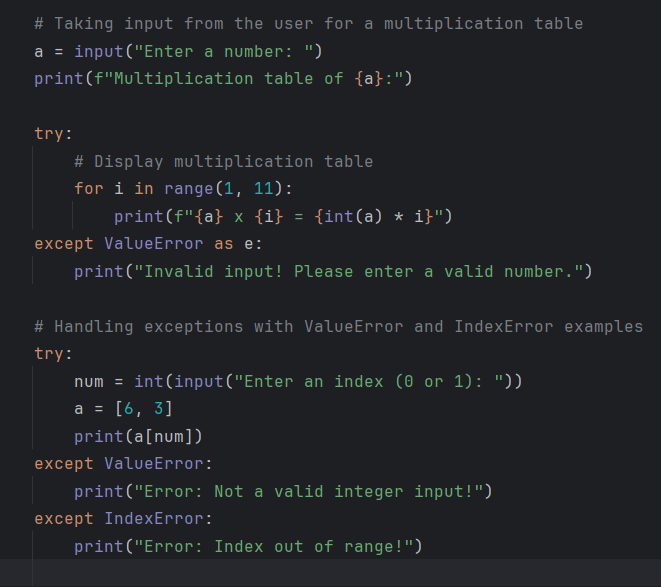Click the number 11 in range call
Image resolution: width=661 pixels, height=587 pixels.
[264, 188]
